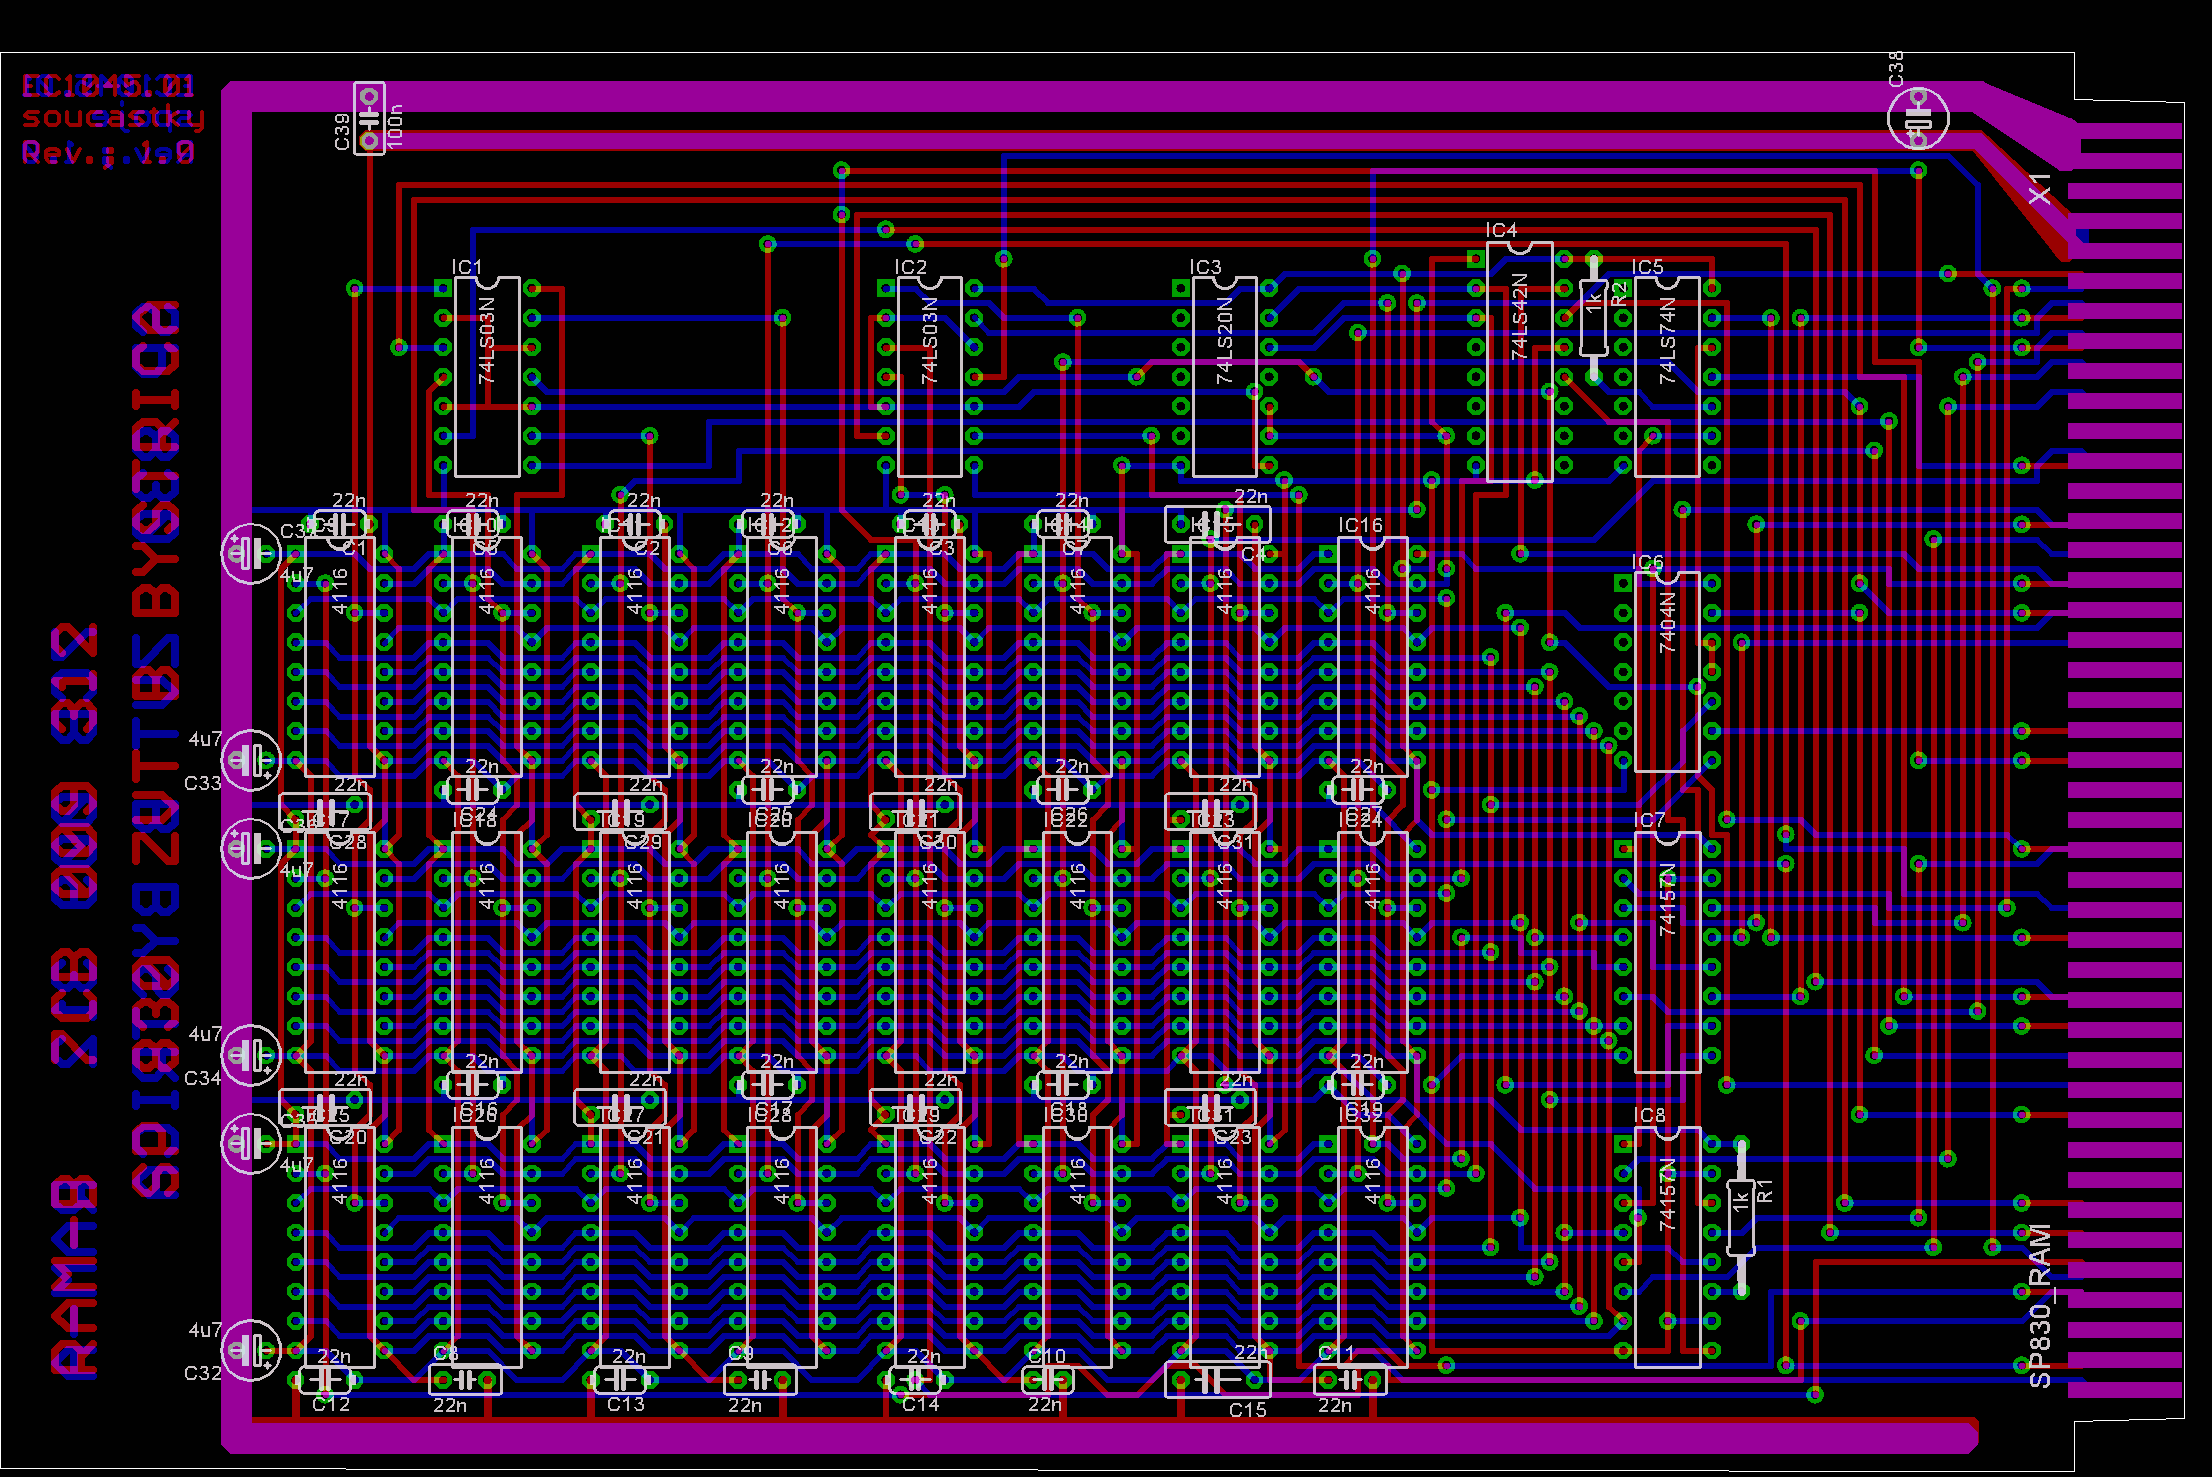This screenshot has width=2212, height=1477.
Task: Select the IC1 74LS03N chip
Action: [487, 377]
